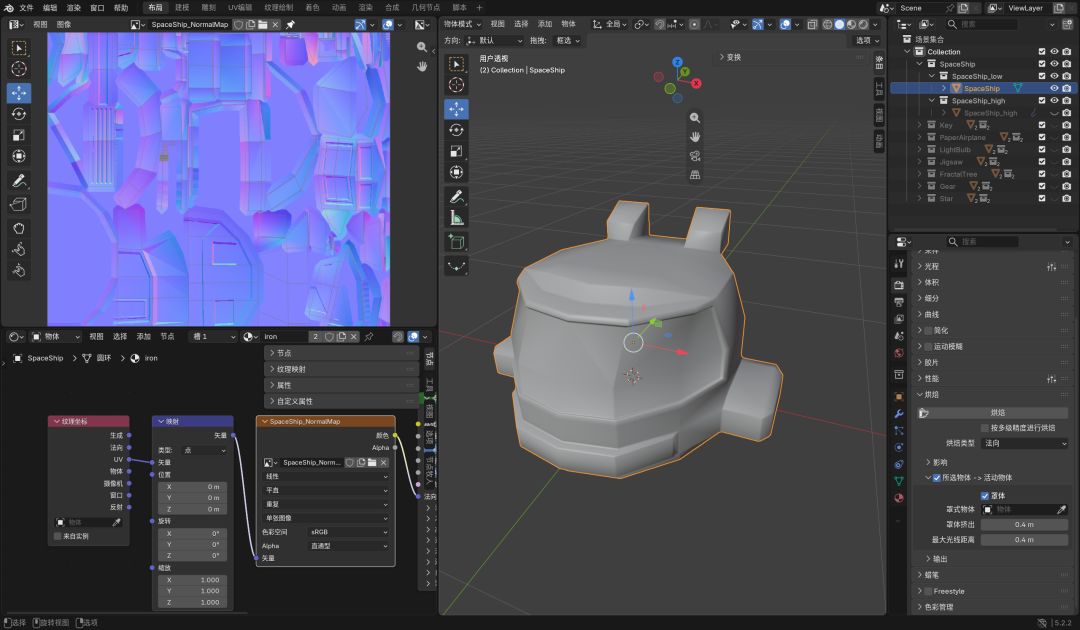
Task: Select the Annotate tool in the 3D viewport
Action: point(456,197)
